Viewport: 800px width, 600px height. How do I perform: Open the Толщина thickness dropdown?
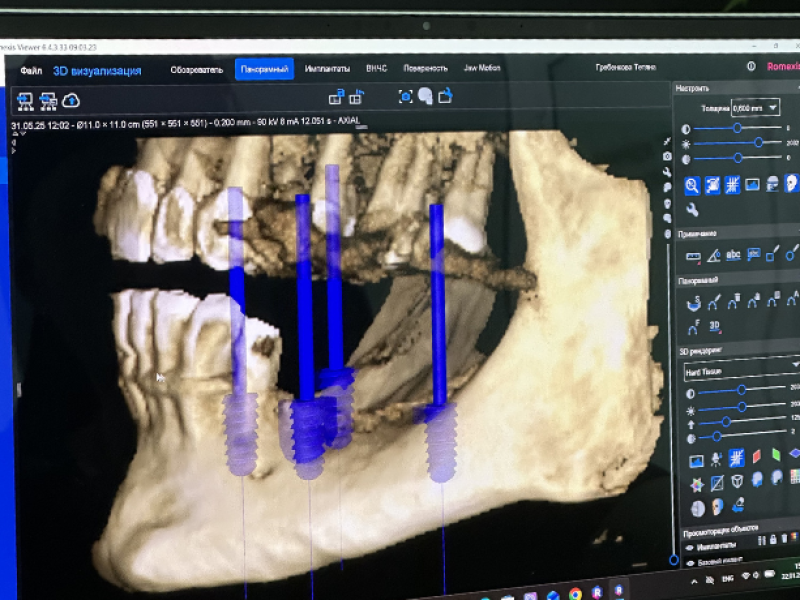pos(756,108)
